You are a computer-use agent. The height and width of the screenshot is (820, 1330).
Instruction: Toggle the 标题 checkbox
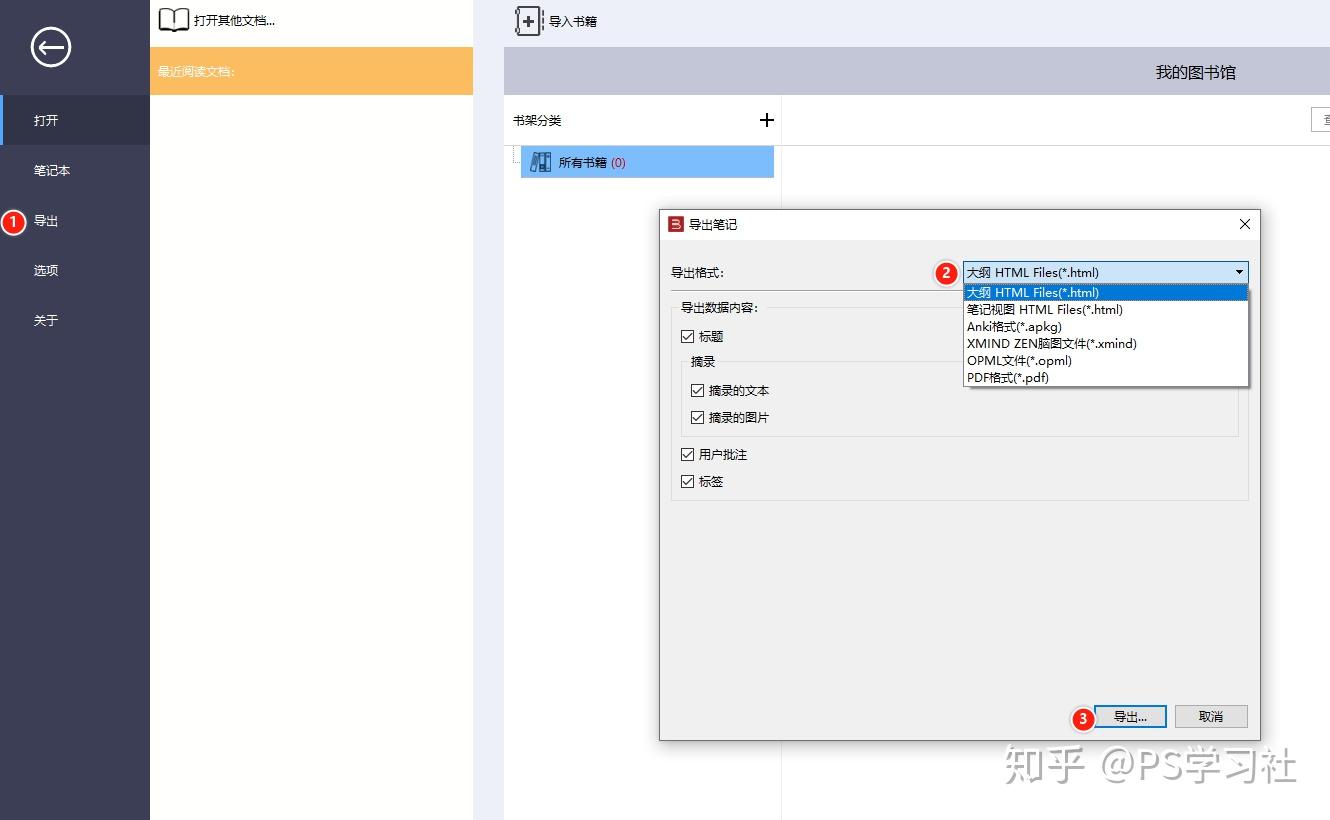tap(687, 337)
